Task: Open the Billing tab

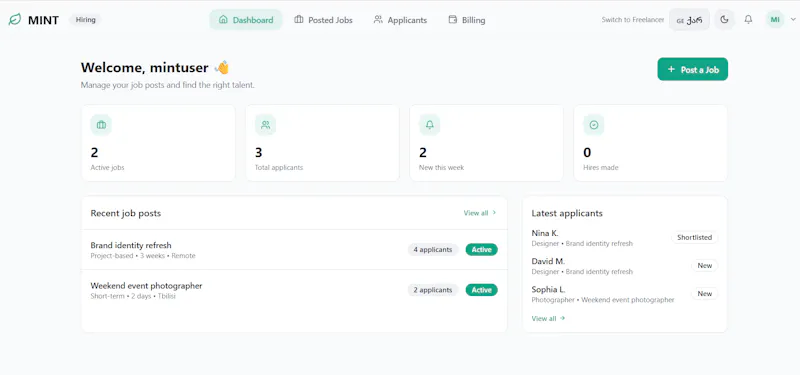Action: point(467,20)
